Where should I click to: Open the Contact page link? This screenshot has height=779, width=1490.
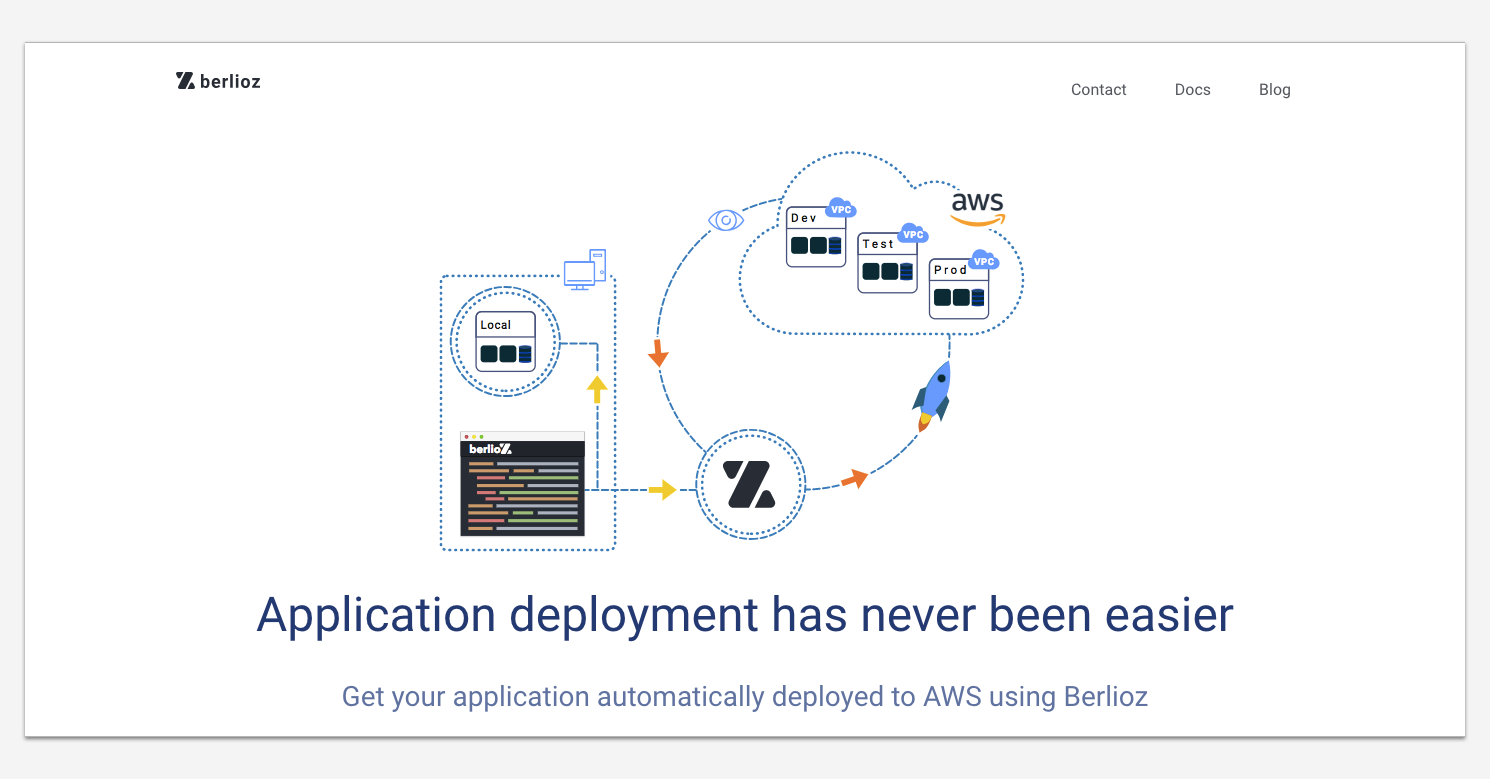(x=1098, y=89)
